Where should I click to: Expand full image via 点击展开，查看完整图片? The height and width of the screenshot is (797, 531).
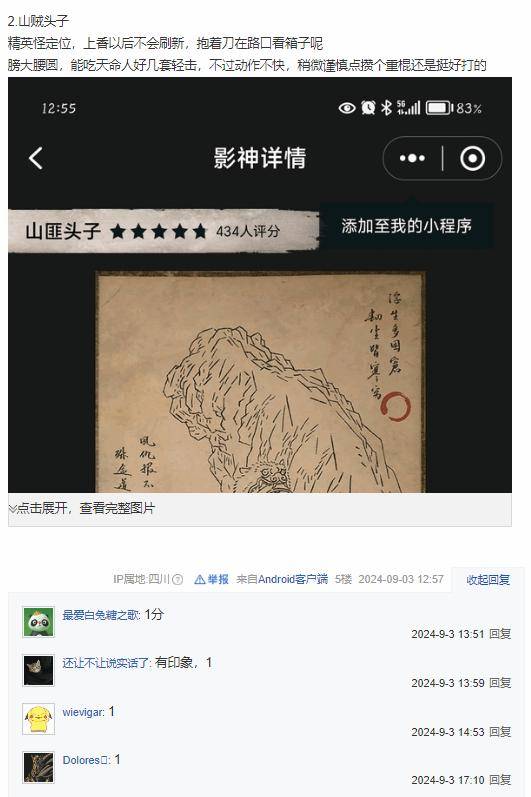(86, 508)
